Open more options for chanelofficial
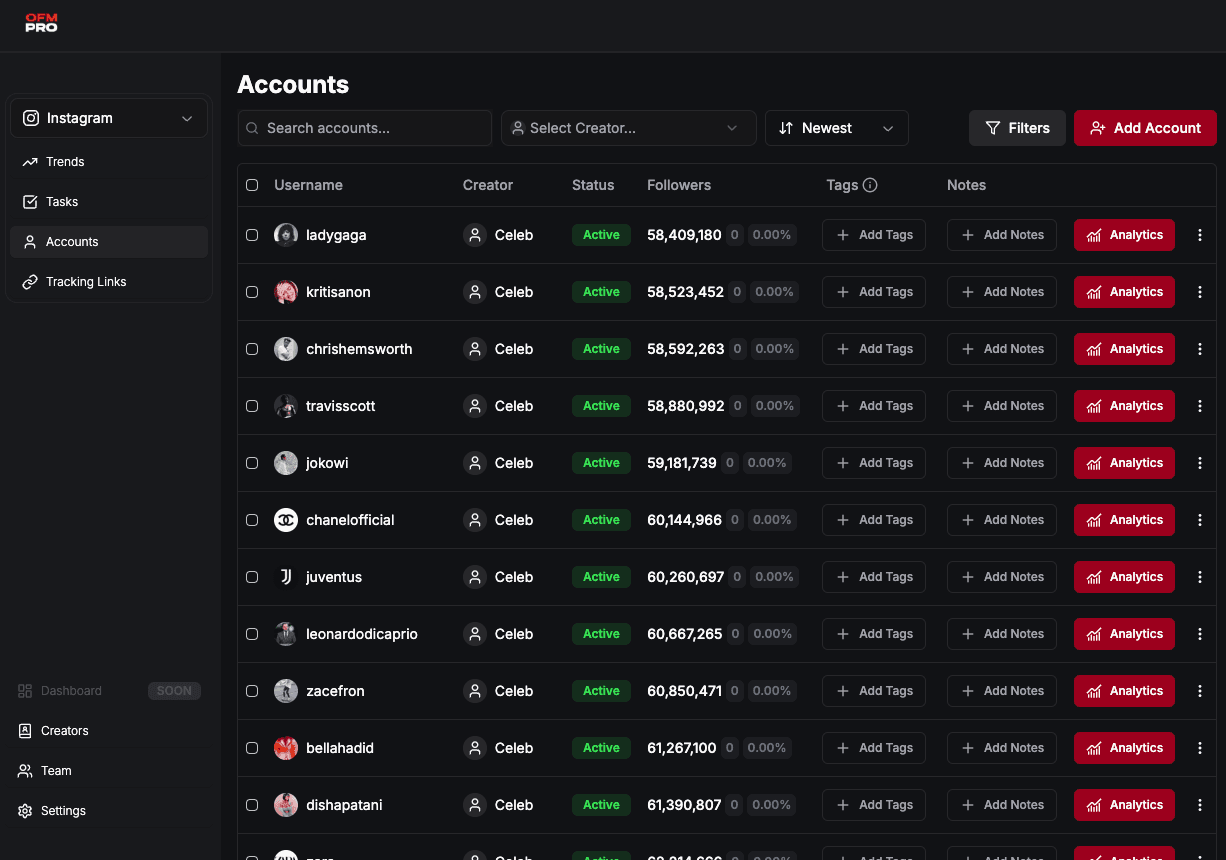Viewport: 1226px width, 860px height. coord(1200,520)
